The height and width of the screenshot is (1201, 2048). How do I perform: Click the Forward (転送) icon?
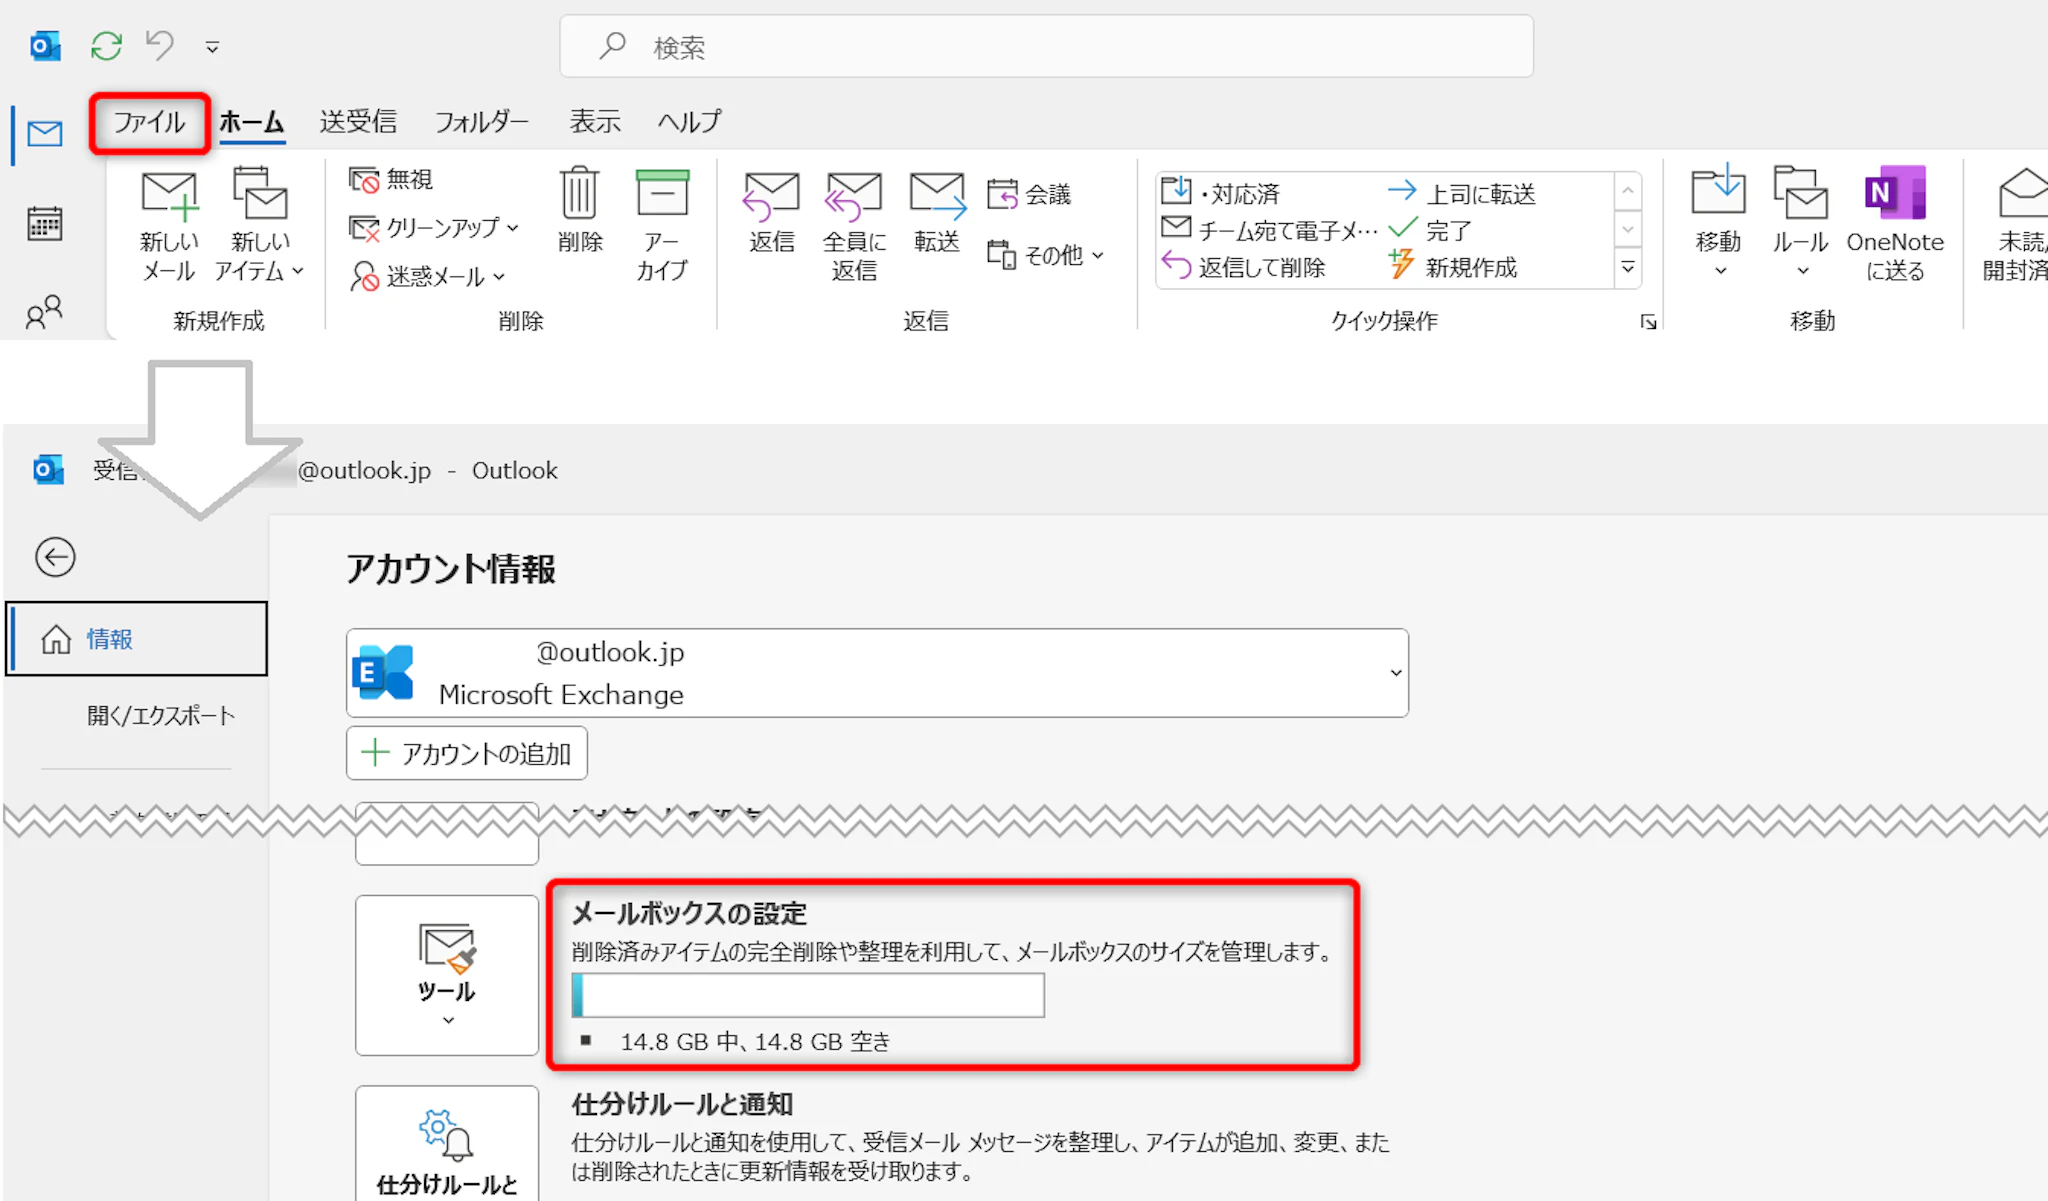coord(937,196)
